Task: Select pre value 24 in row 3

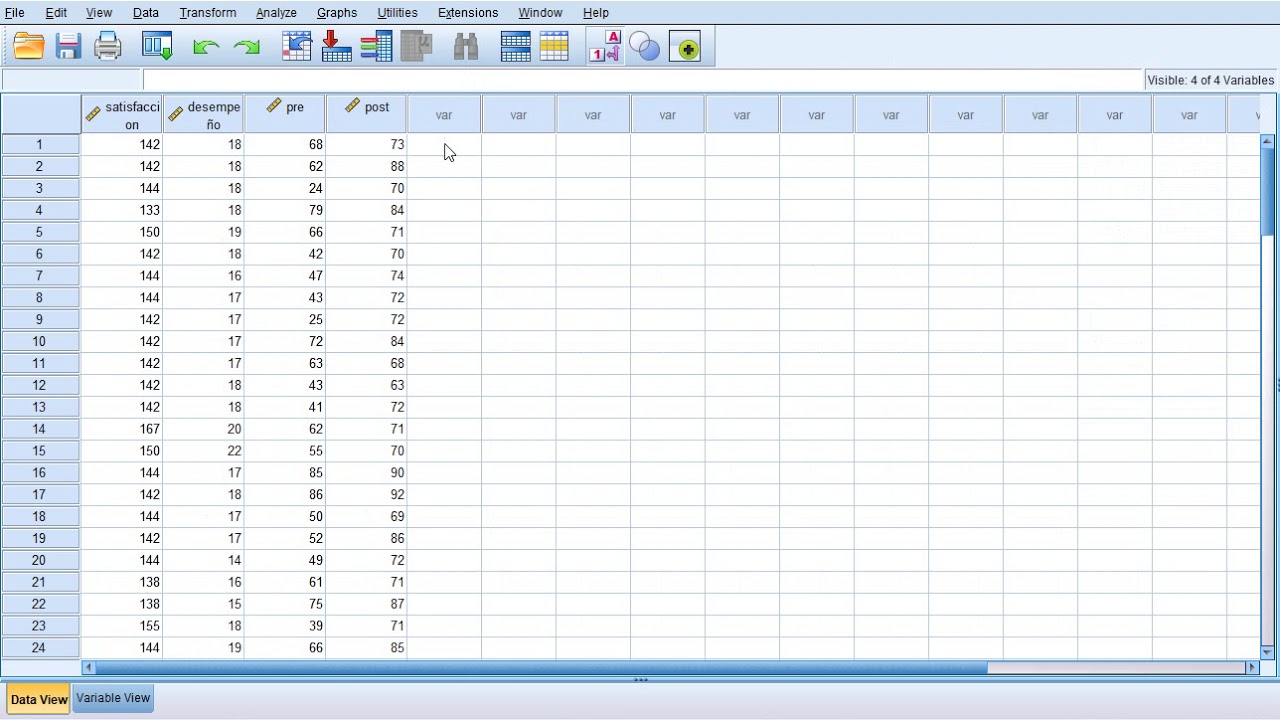Action: point(285,188)
